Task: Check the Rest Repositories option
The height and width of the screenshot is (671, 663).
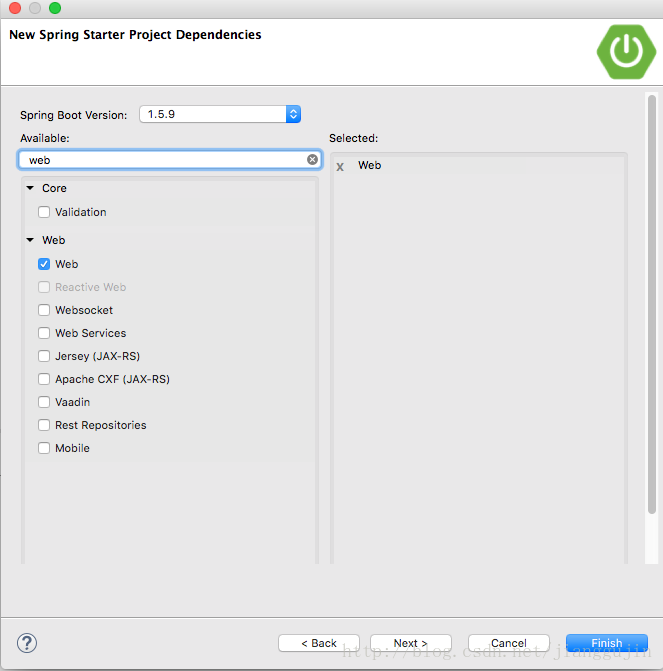Action: coord(44,425)
